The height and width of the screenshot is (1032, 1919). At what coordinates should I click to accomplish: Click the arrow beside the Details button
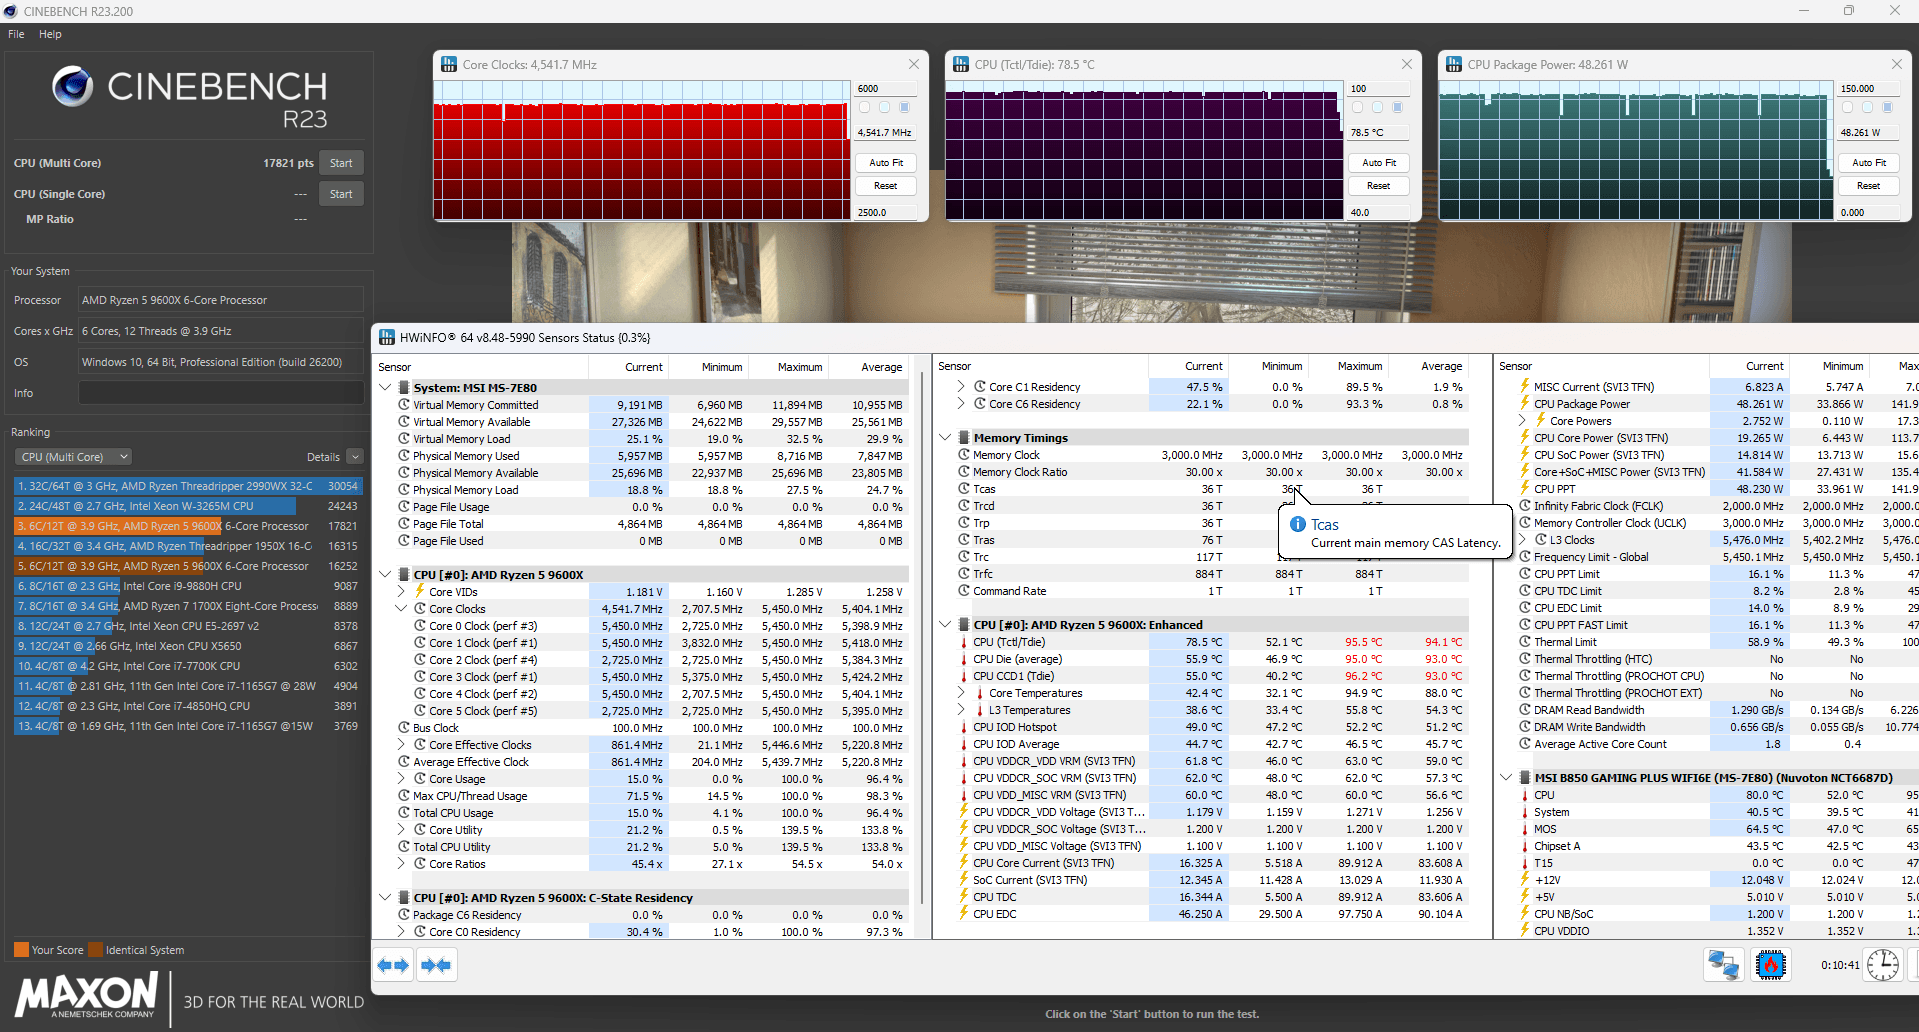point(355,457)
